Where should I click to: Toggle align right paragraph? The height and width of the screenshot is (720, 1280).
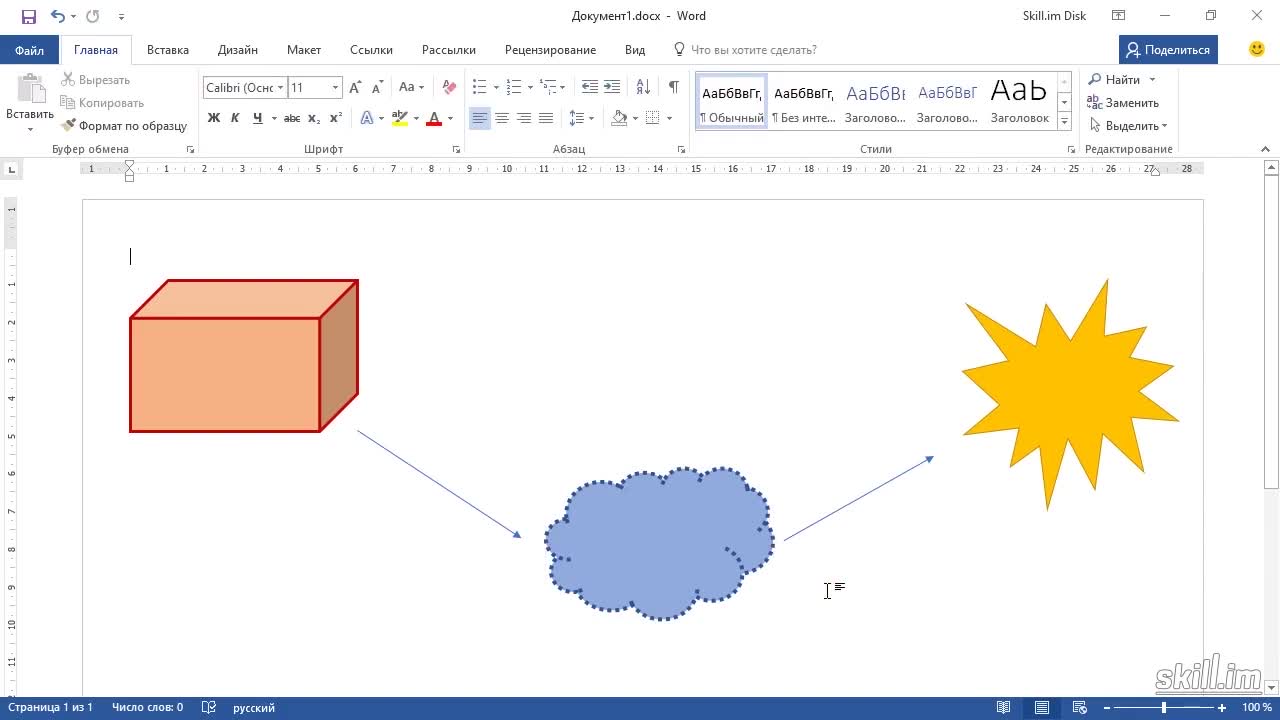pos(524,118)
